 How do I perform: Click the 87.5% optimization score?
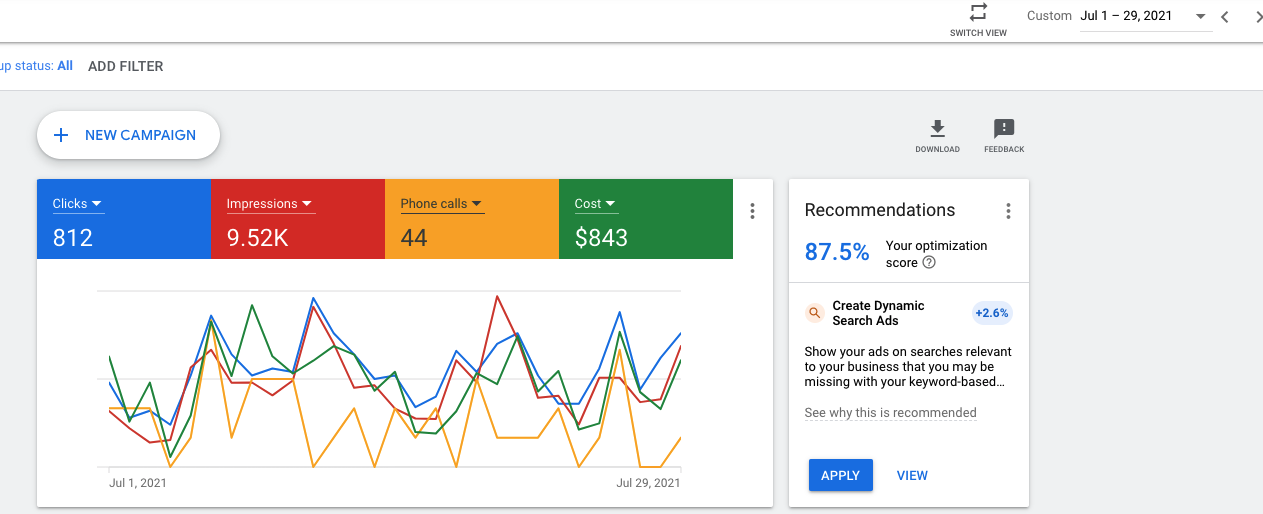[x=837, y=253]
